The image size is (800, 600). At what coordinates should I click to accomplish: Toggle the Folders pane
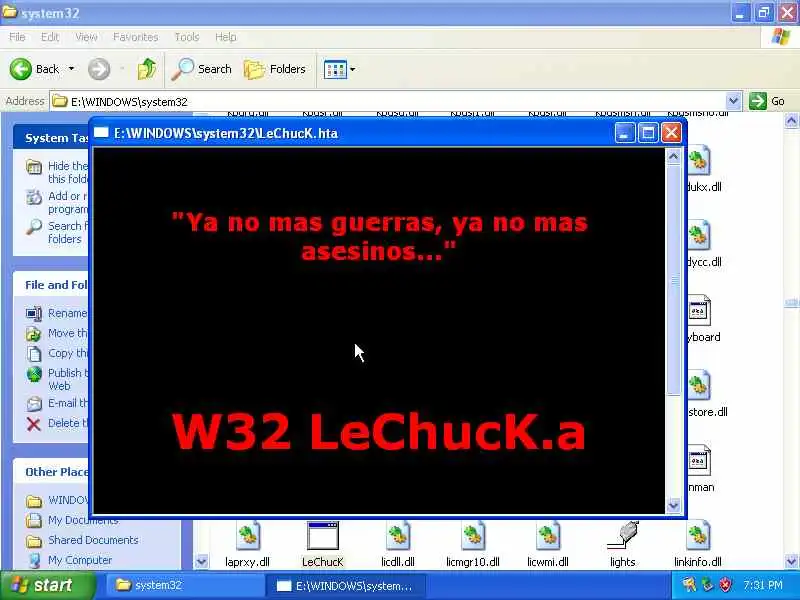click(x=274, y=69)
